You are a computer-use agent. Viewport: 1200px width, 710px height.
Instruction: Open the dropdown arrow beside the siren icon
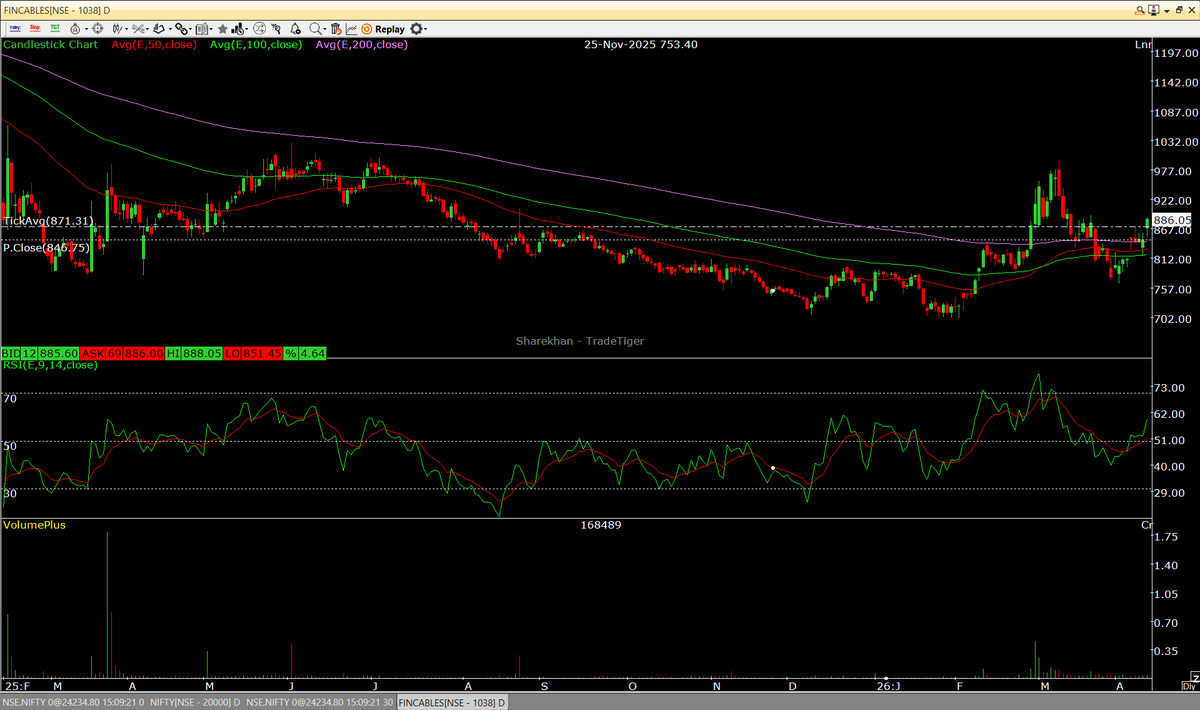pos(86,30)
